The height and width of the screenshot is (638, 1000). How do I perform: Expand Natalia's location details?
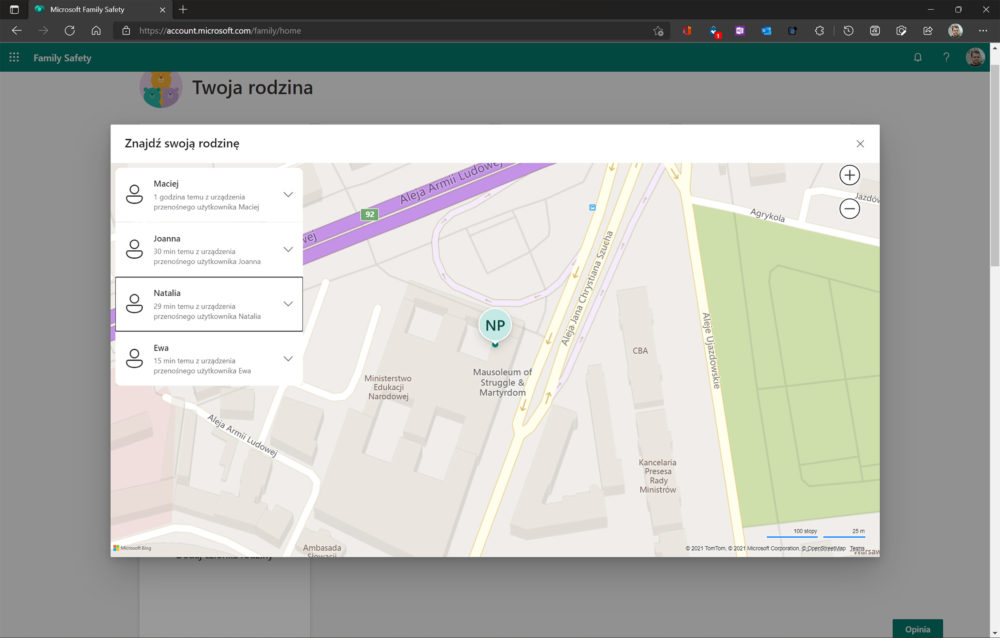pyautogui.click(x=288, y=304)
